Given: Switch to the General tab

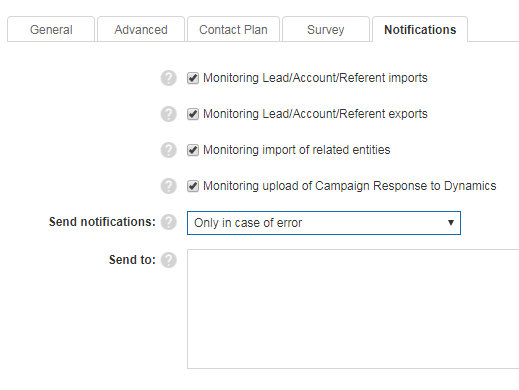Looking at the screenshot, I should [x=51, y=29].
